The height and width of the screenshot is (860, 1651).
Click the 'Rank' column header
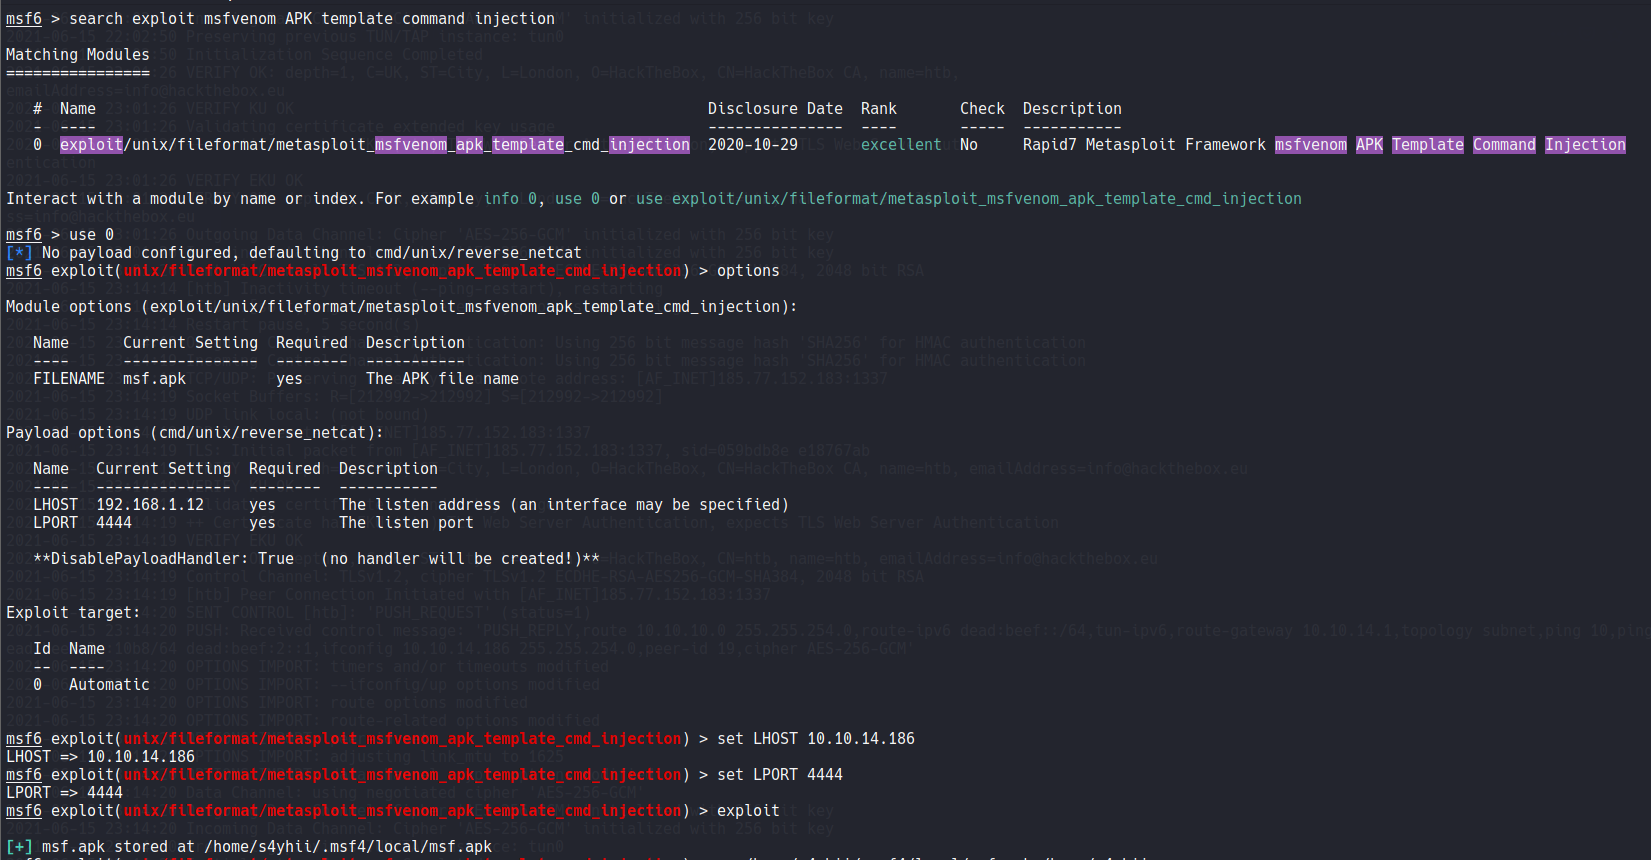[879, 109]
